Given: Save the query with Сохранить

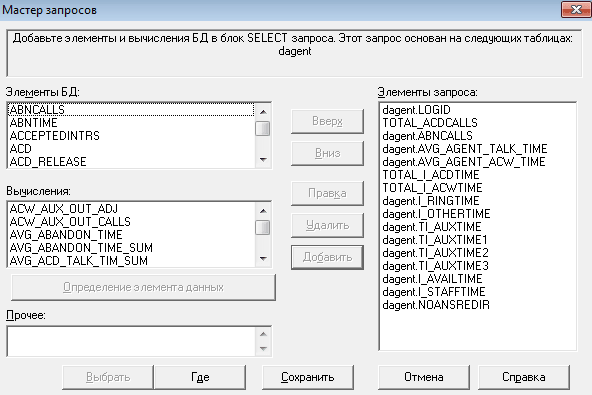Looking at the screenshot, I should pyautogui.click(x=308, y=377).
